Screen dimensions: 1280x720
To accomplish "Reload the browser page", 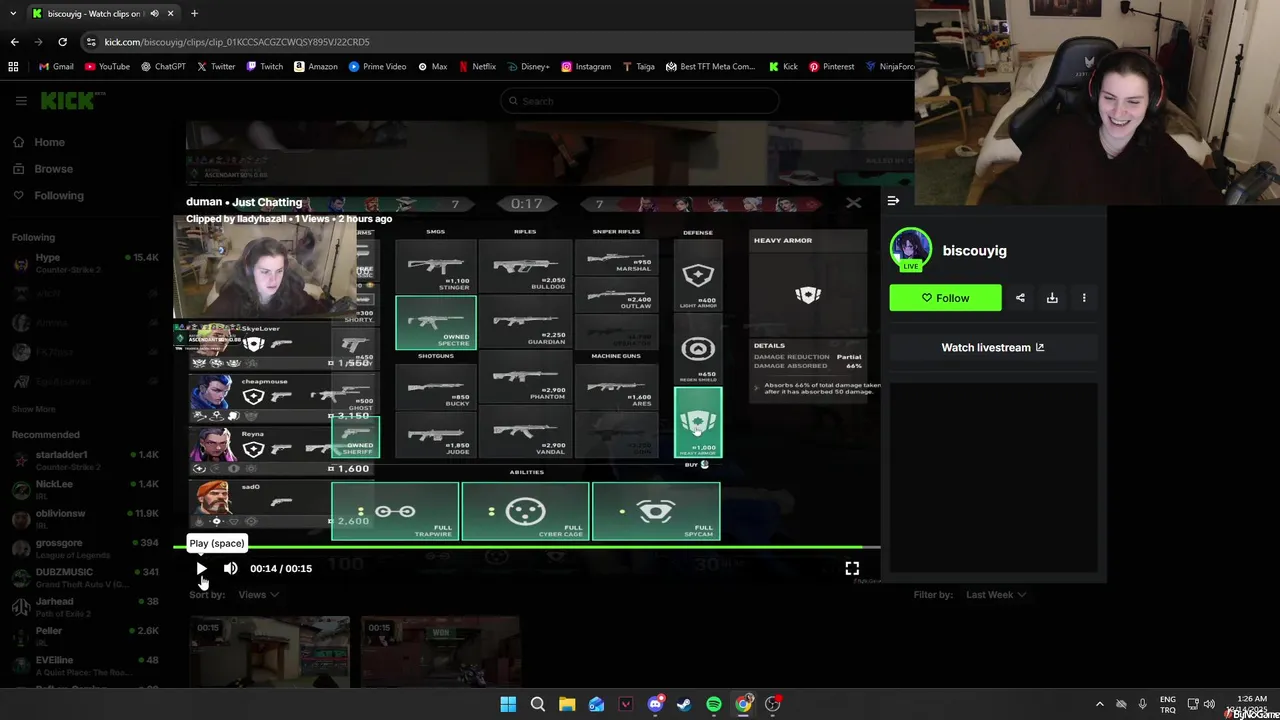I will pos(62,42).
